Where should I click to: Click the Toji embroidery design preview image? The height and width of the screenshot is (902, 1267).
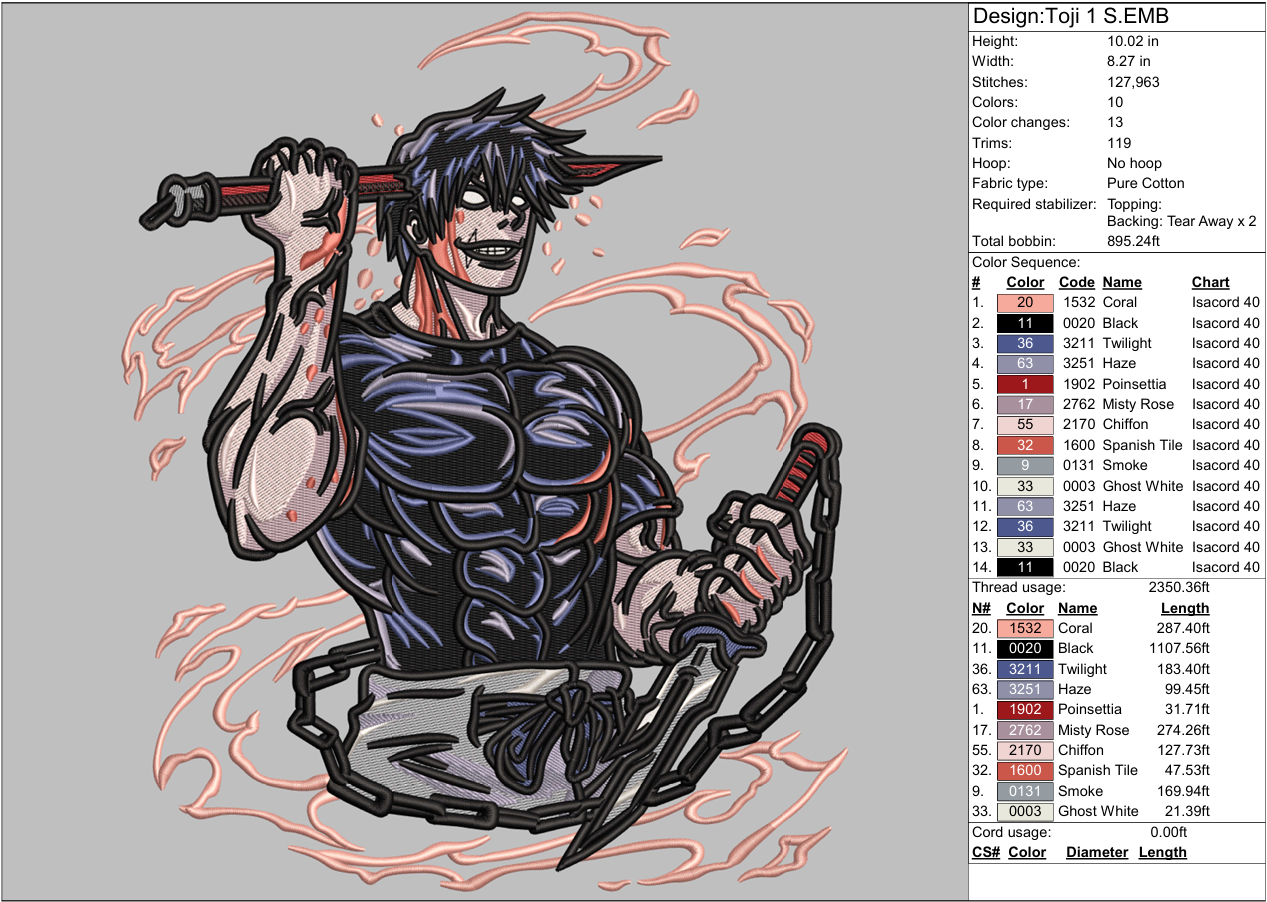pos(484,451)
